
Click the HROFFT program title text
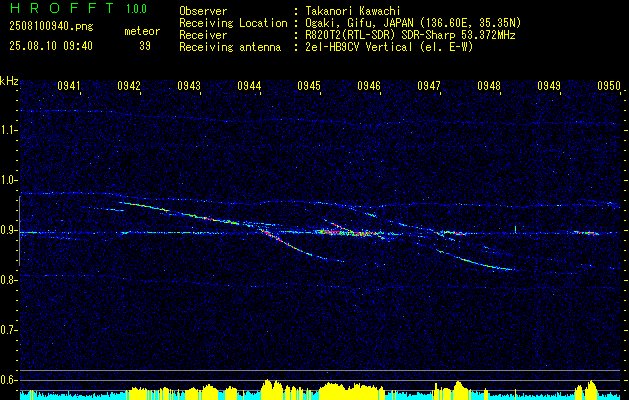tap(62, 8)
